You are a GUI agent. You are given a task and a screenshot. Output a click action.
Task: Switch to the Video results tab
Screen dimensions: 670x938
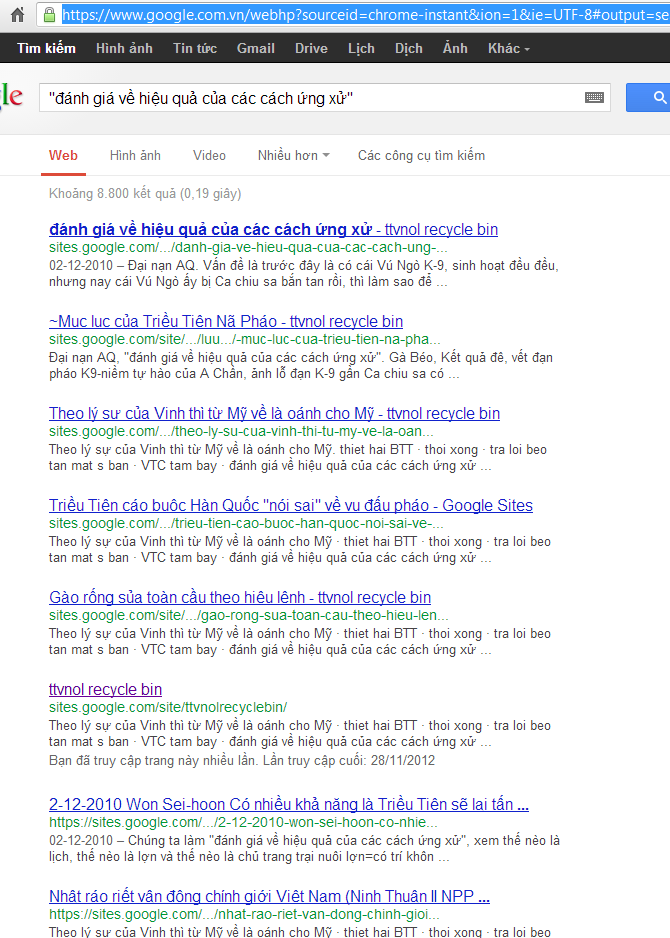[x=209, y=156]
